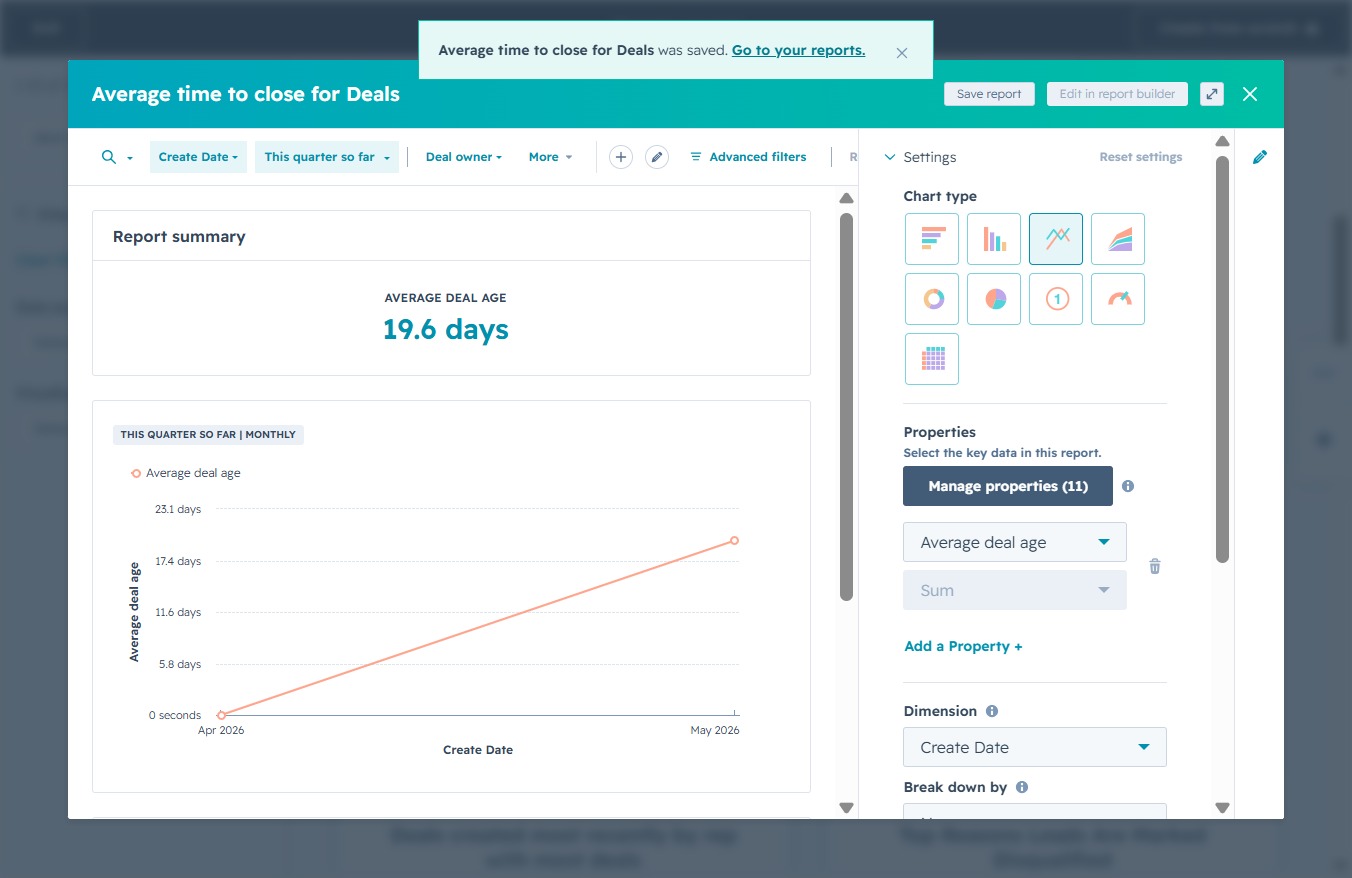Follow the Go to your reports link
1352x878 pixels.
pyautogui.click(x=798, y=50)
